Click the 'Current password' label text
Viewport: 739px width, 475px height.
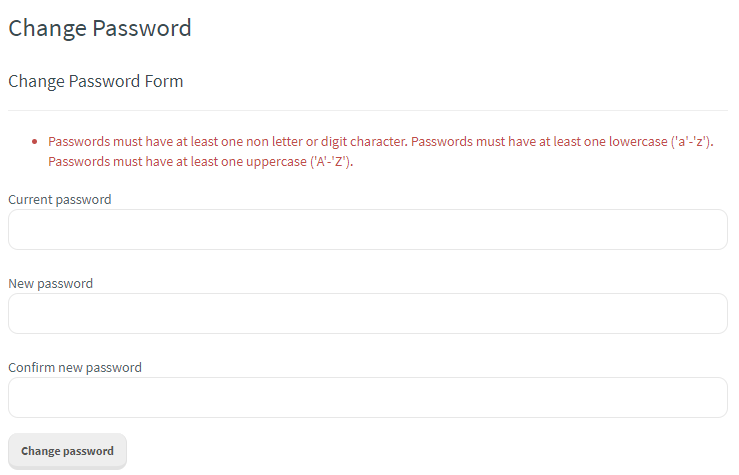60,200
